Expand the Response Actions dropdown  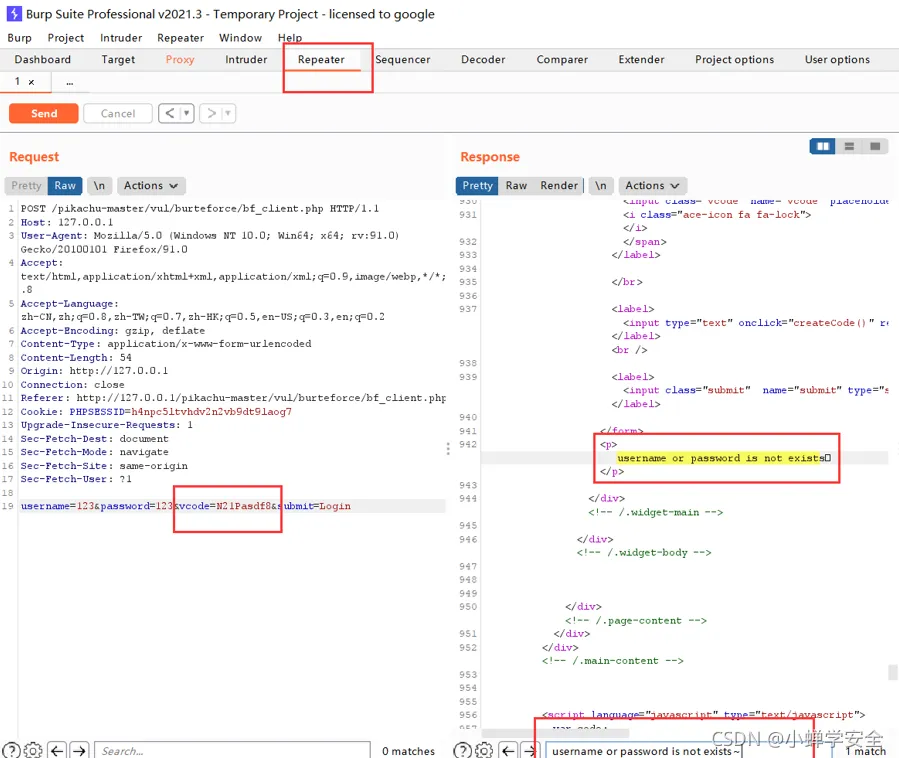click(652, 185)
